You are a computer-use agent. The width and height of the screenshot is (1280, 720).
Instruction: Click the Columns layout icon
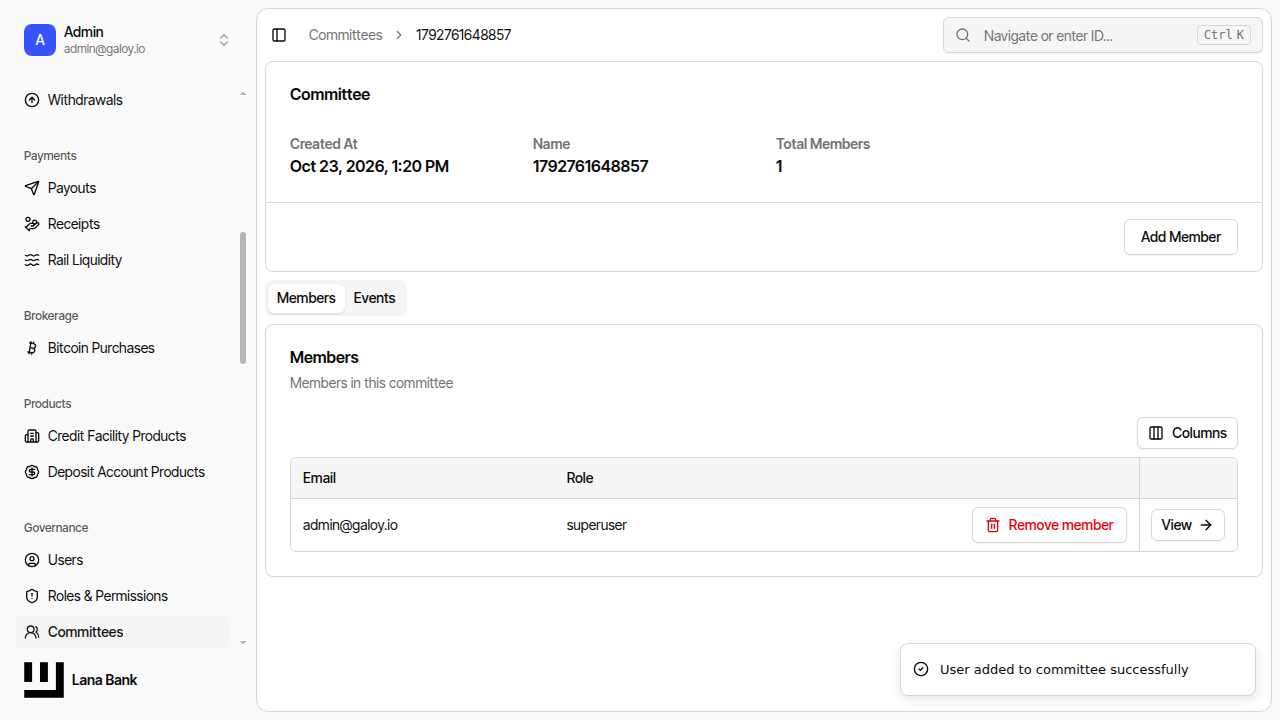point(1156,433)
